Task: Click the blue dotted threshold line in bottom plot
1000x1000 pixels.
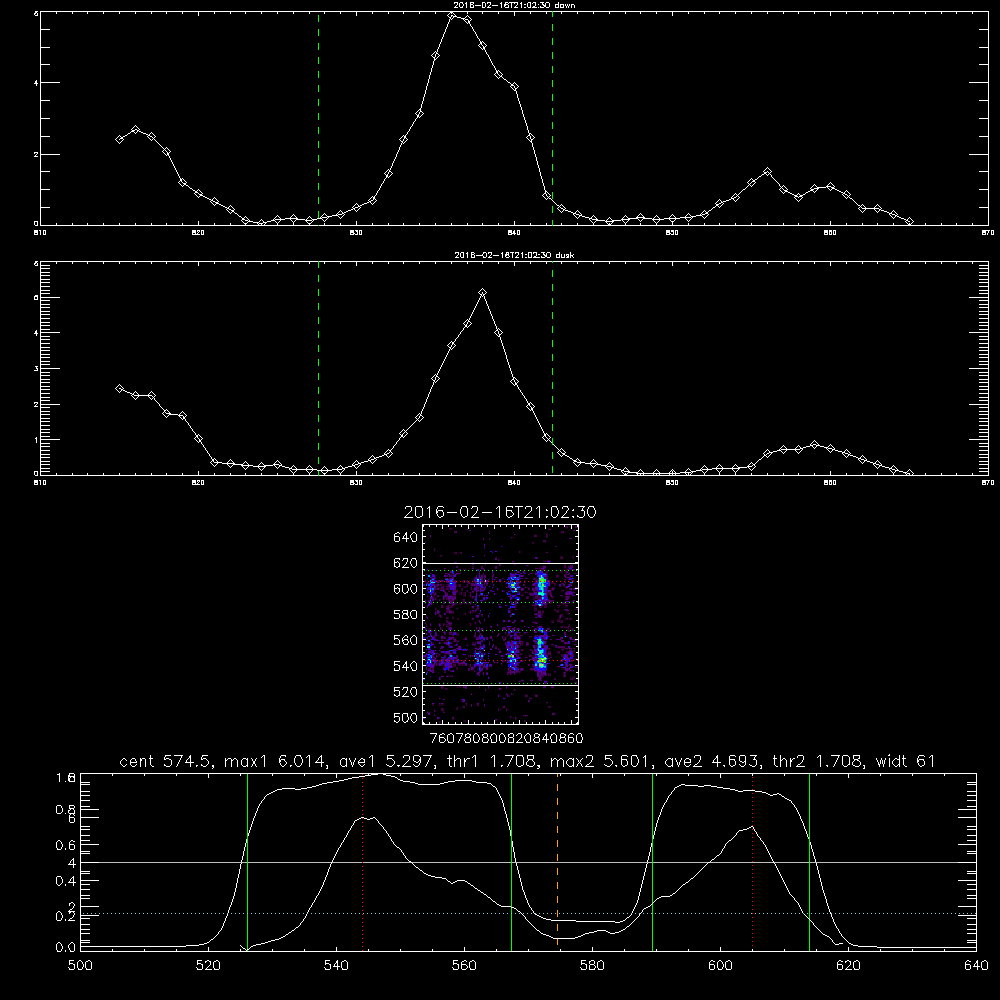Action: tap(528, 913)
